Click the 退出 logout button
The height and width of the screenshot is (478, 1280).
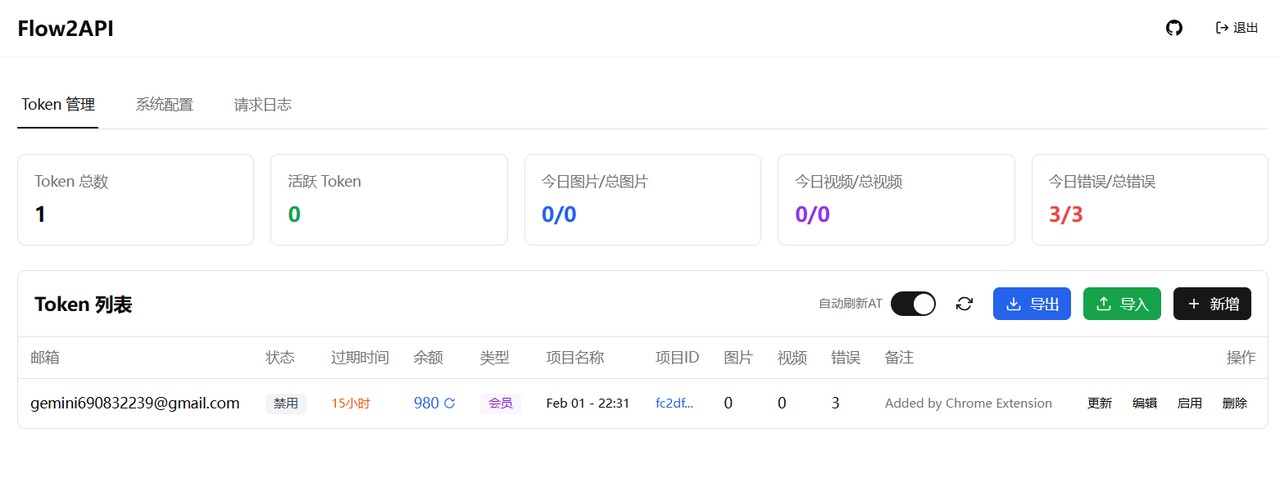pos(1237,28)
